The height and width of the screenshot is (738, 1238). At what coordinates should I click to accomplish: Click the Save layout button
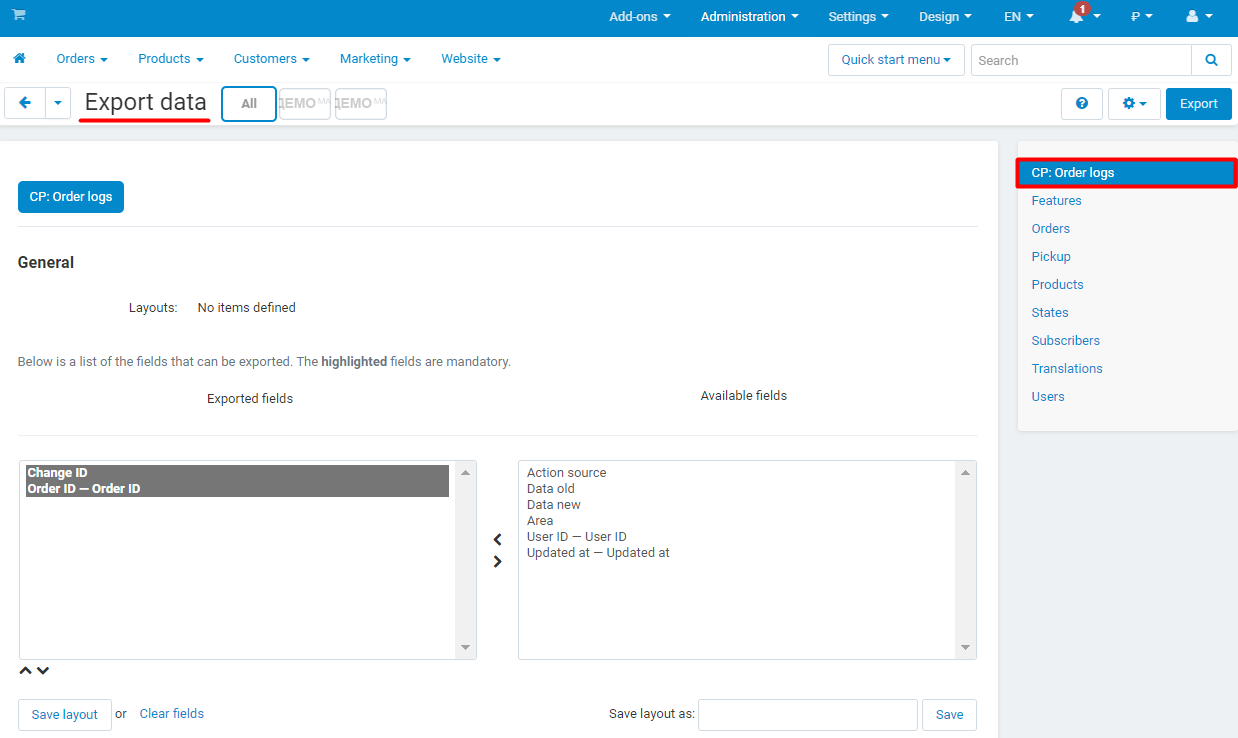pos(65,715)
